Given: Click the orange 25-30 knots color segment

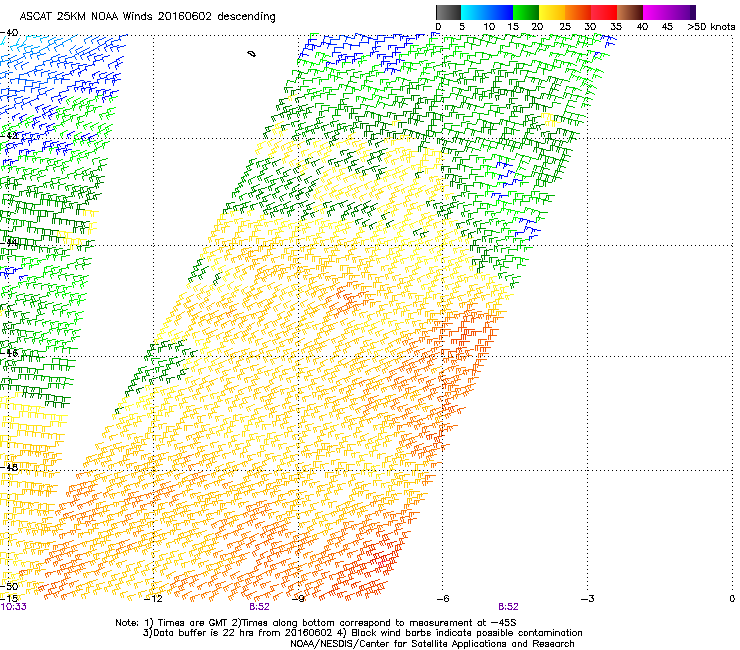Looking at the screenshot, I should (578, 12).
